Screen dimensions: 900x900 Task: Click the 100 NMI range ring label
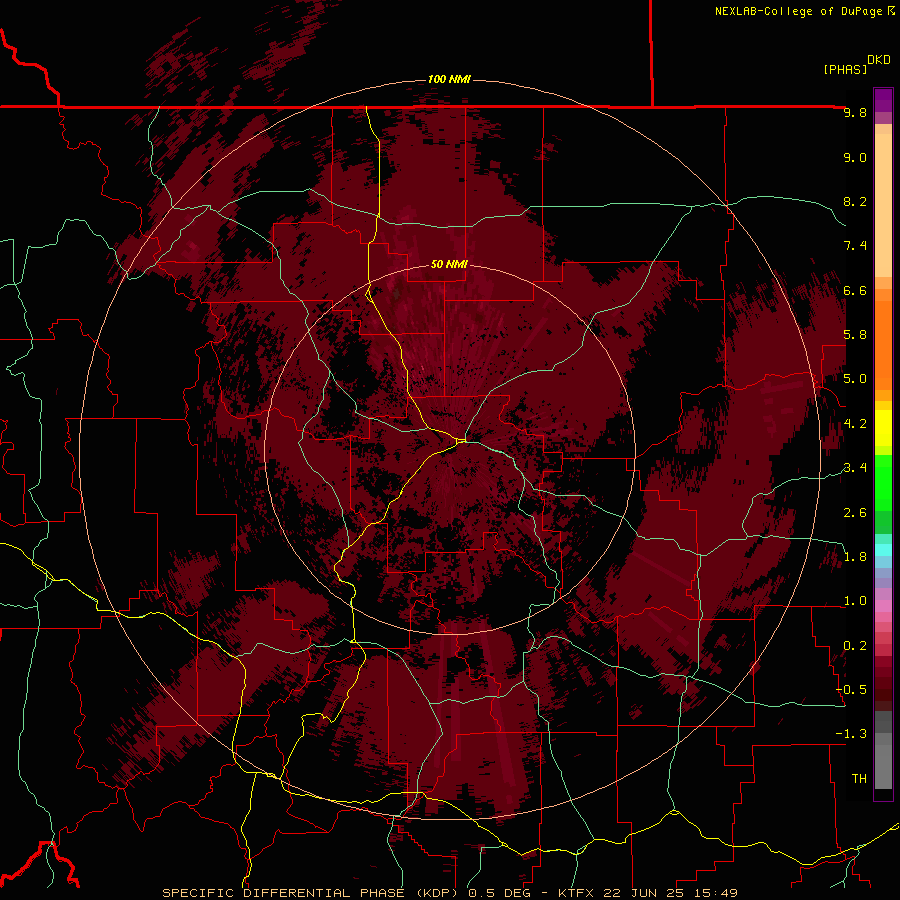(449, 79)
